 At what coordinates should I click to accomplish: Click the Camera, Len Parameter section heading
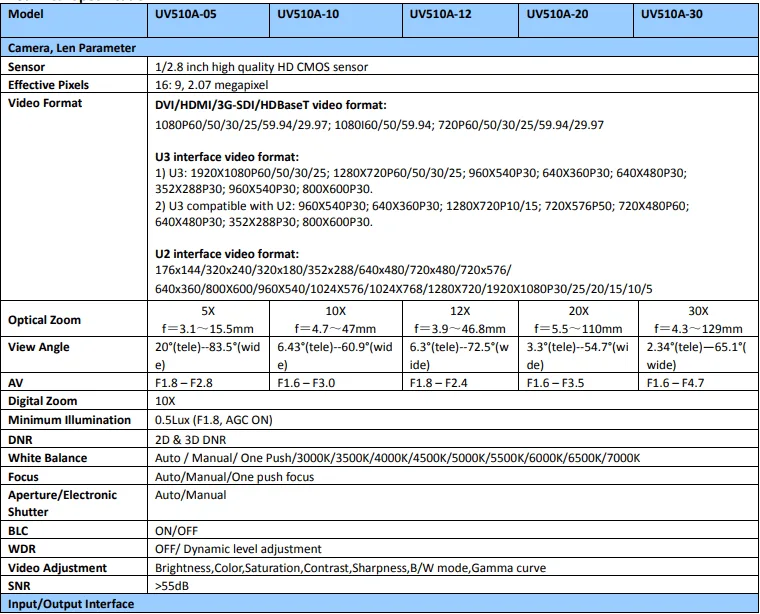pyautogui.click(x=72, y=47)
